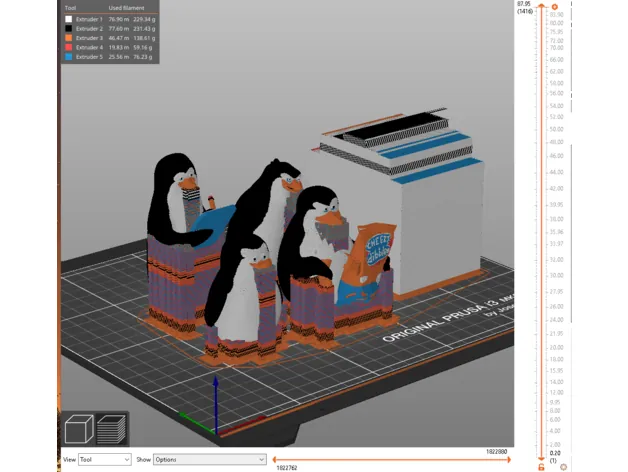
Task: Click the blue Z axis arrow
Action: pyautogui.click(x=215, y=395)
